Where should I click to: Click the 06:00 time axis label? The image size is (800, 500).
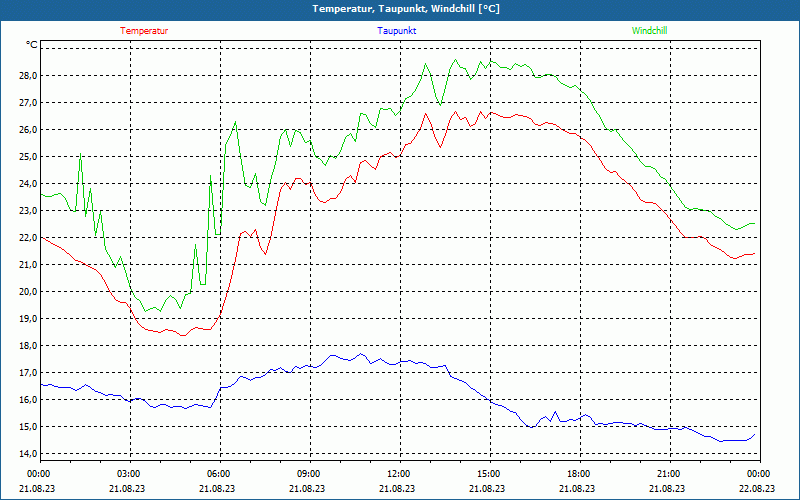pyautogui.click(x=218, y=474)
